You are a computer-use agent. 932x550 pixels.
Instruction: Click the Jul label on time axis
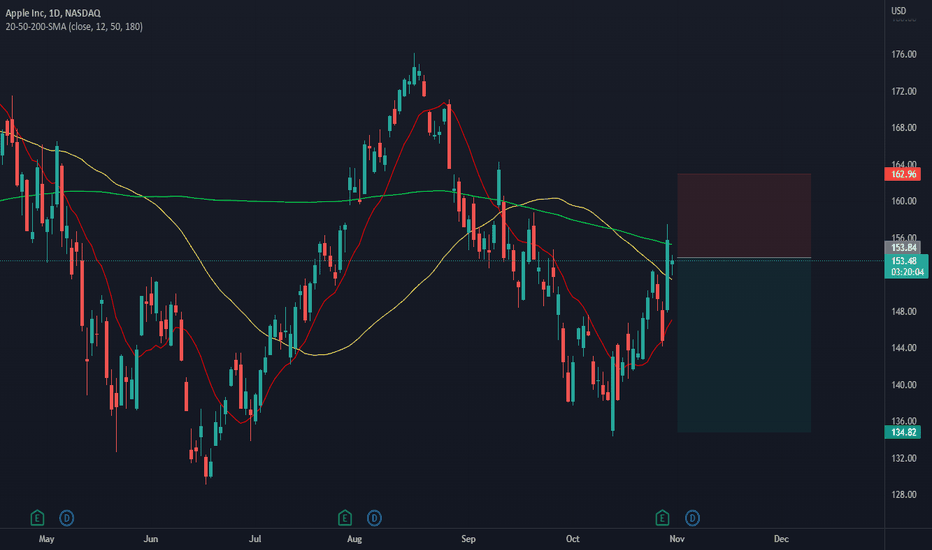coord(254,539)
